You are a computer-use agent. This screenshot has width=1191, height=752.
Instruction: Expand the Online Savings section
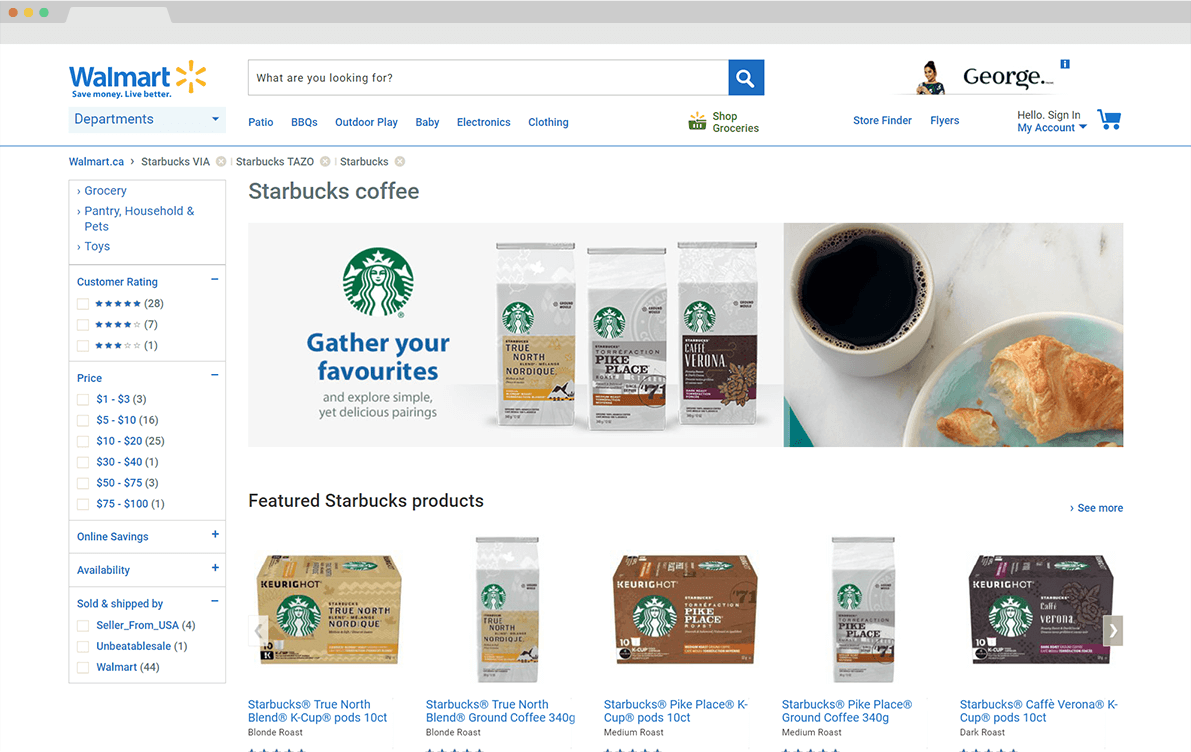coord(215,535)
